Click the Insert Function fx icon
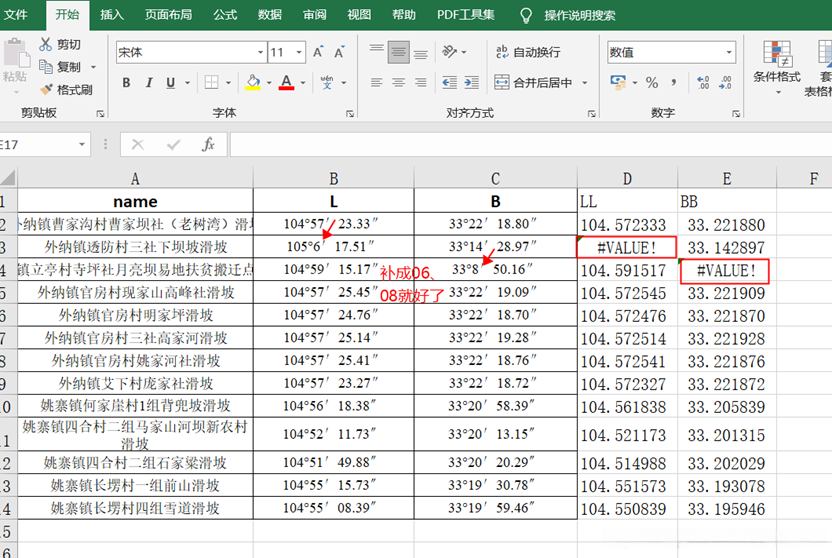This screenshot has height=558, width=832. click(208, 144)
